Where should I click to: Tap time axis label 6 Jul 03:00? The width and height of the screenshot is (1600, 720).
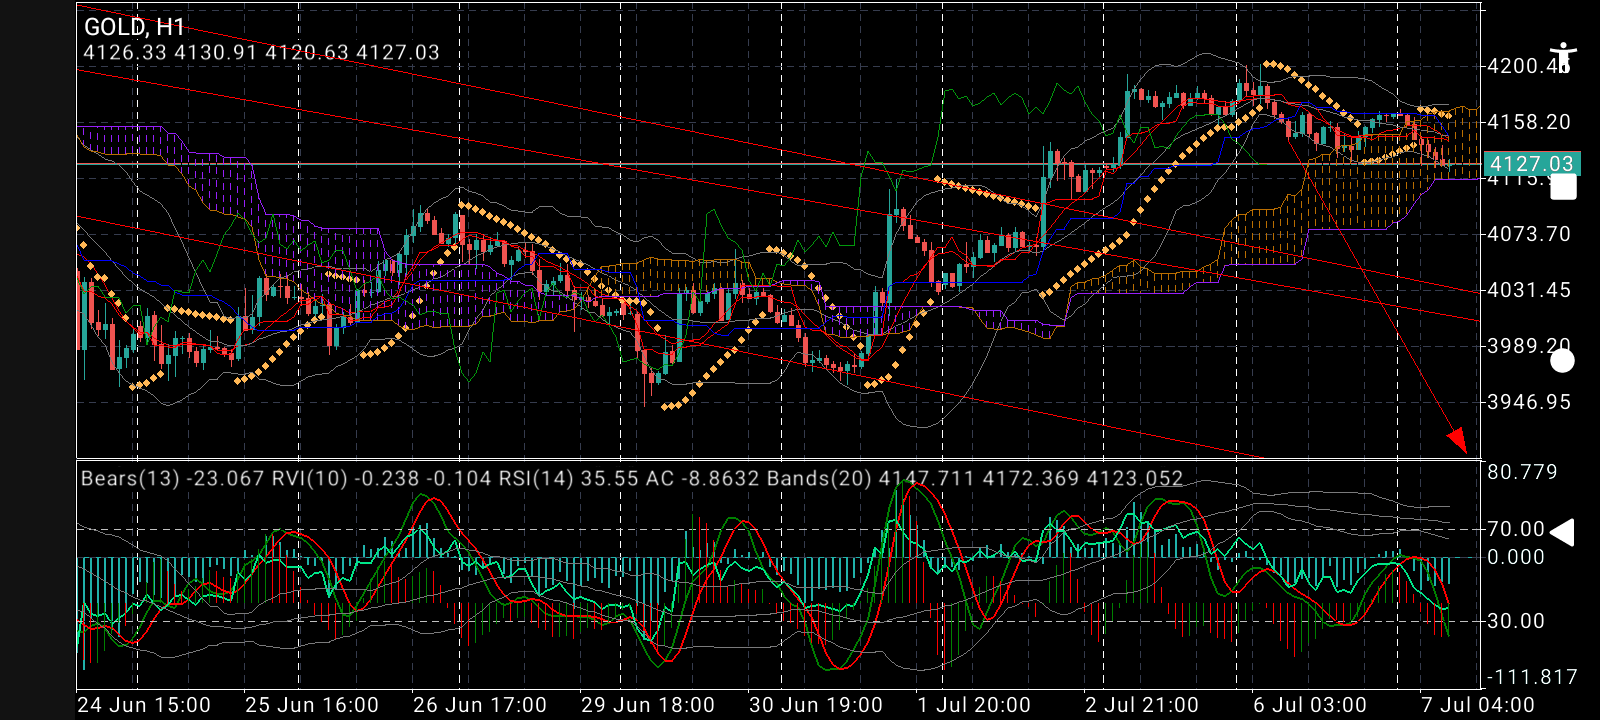[x=1310, y=705]
